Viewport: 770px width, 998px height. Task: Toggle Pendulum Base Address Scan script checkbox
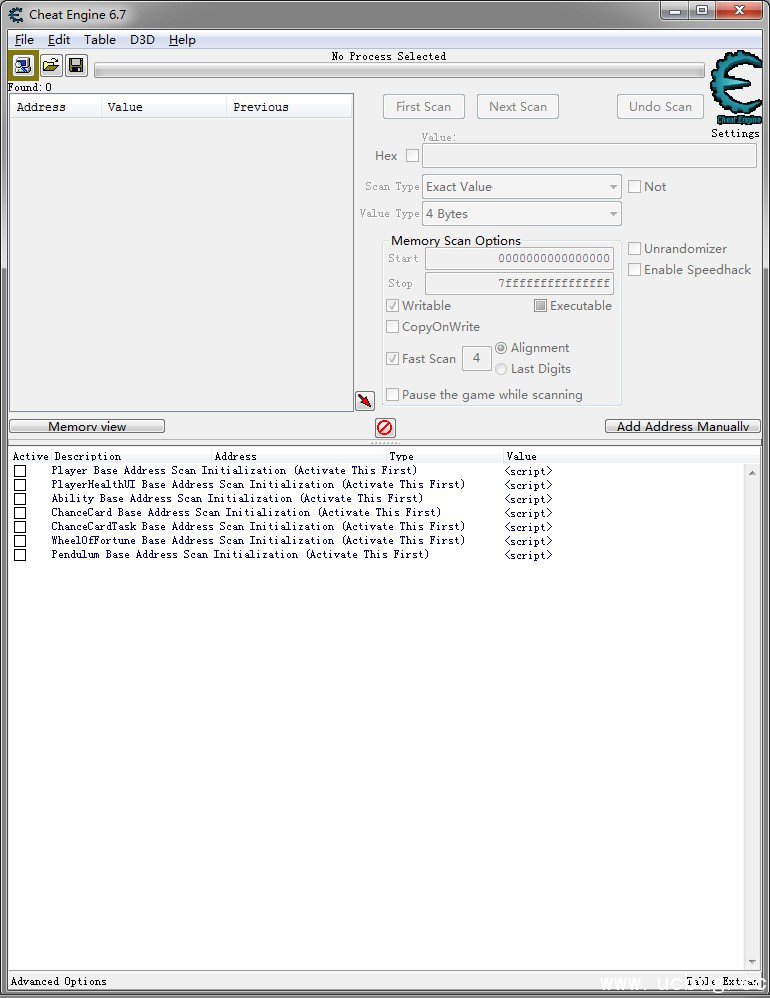[20, 555]
